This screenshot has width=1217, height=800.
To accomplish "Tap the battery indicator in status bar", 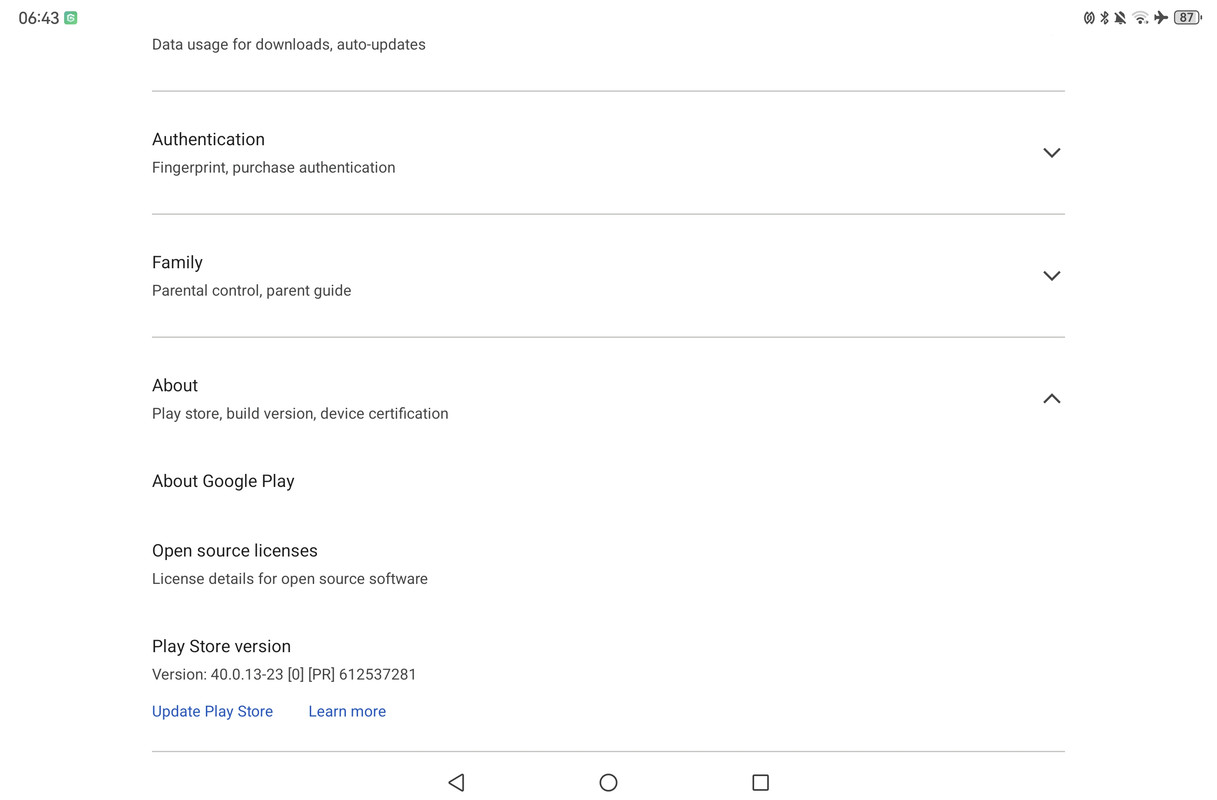I will point(1187,17).
